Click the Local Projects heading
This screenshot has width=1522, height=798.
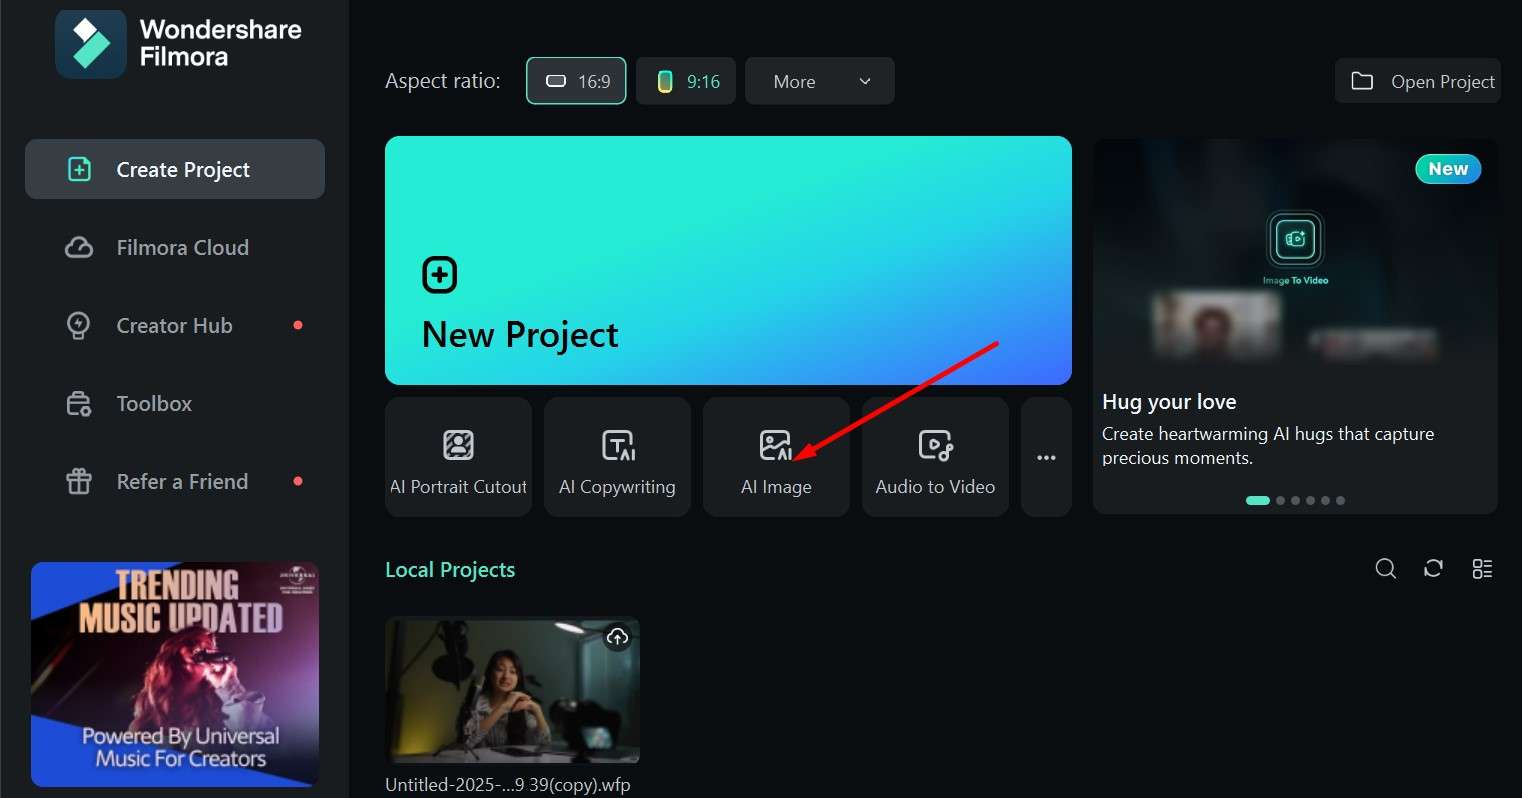(x=450, y=570)
